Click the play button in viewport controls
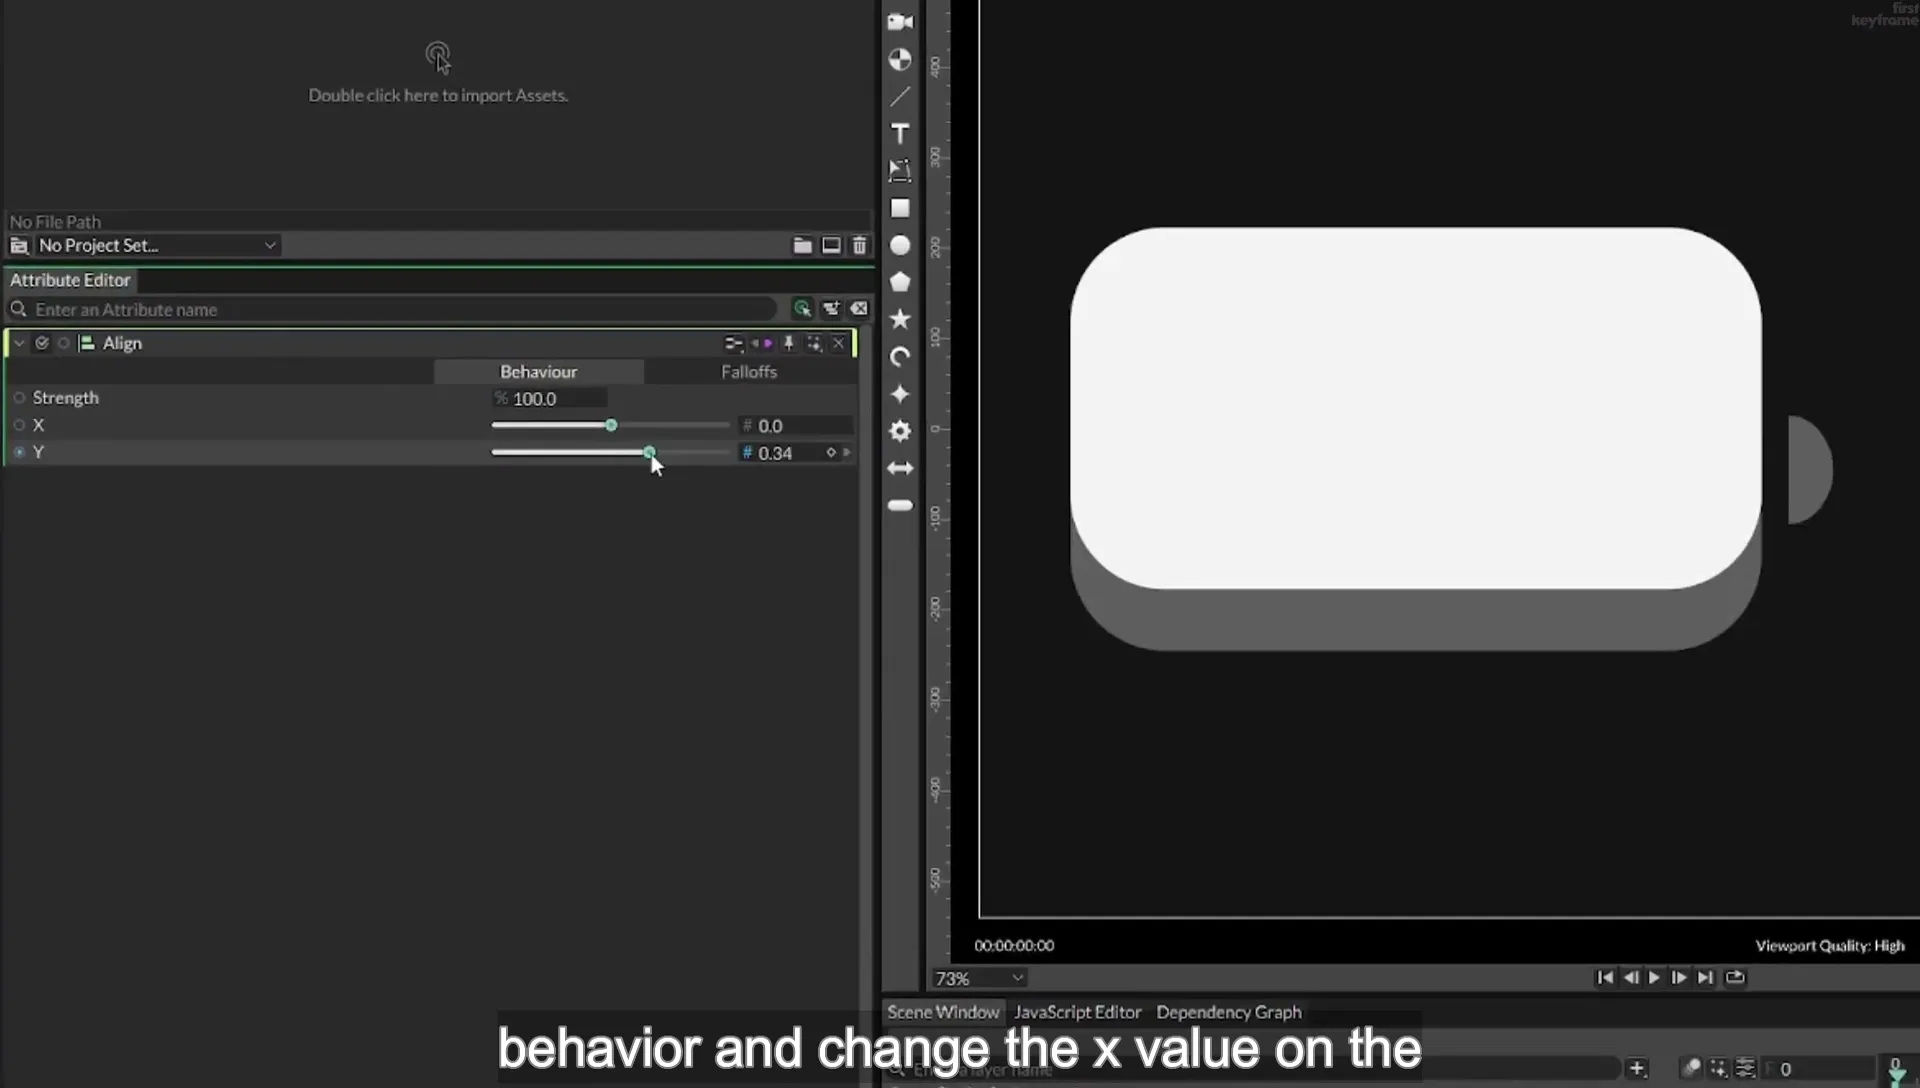The height and width of the screenshot is (1088, 1920). 1654,977
